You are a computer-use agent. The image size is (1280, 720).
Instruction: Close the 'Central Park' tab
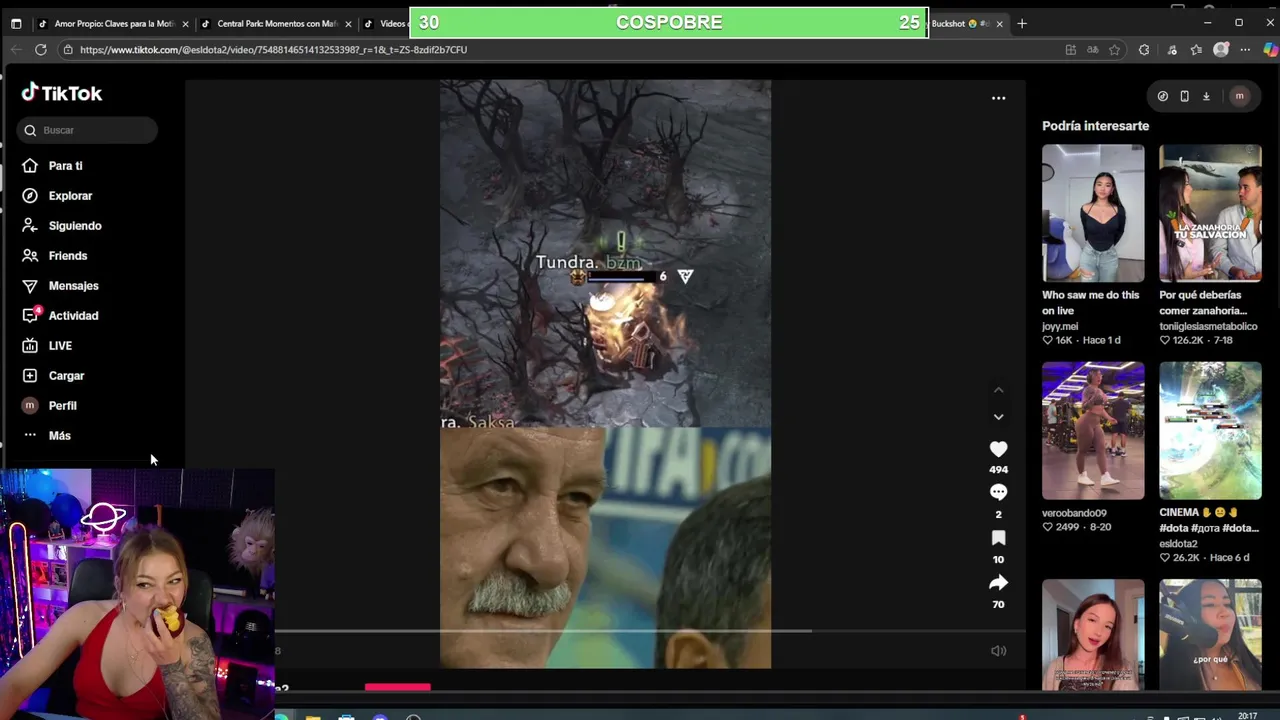point(348,24)
